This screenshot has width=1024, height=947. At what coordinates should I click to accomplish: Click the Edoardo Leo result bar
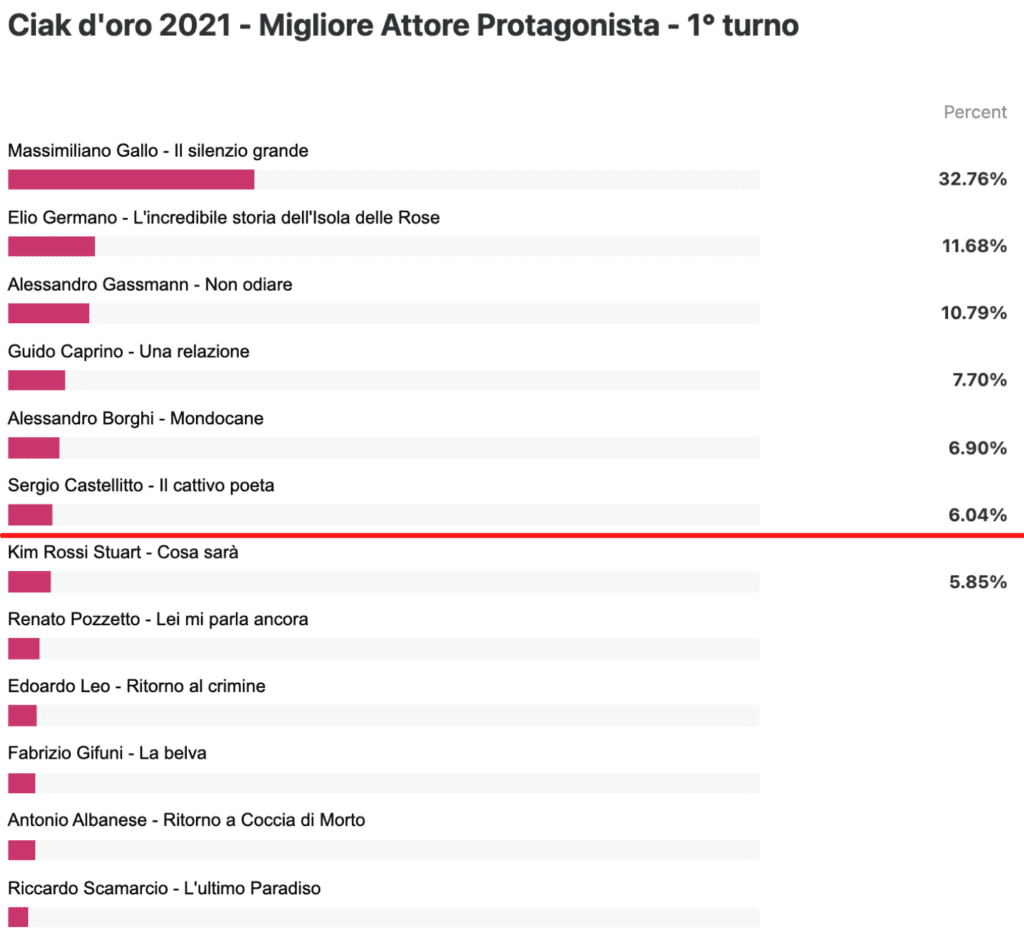(x=383, y=716)
